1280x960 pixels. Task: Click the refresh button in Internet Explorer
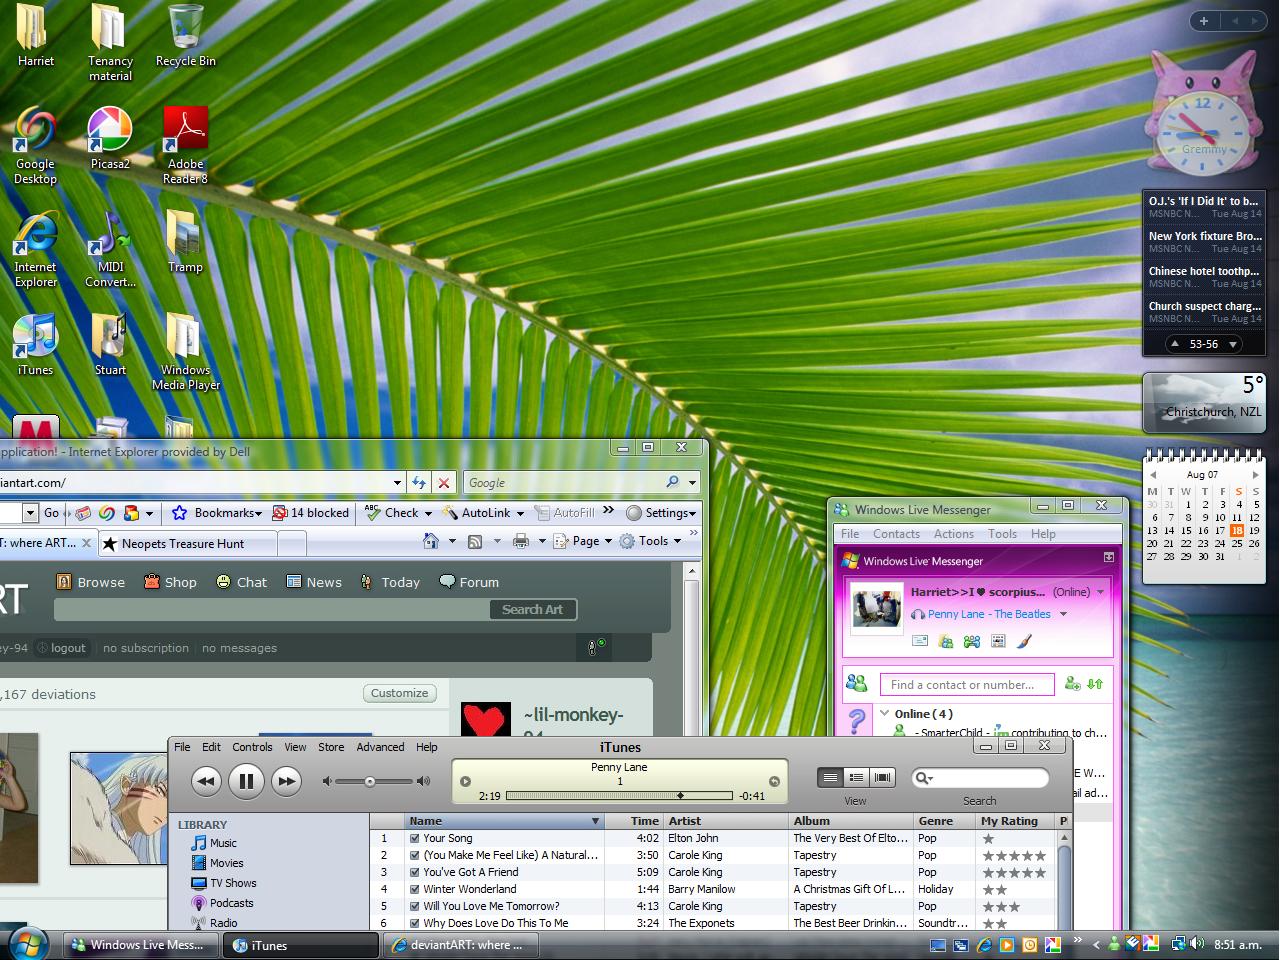point(419,483)
